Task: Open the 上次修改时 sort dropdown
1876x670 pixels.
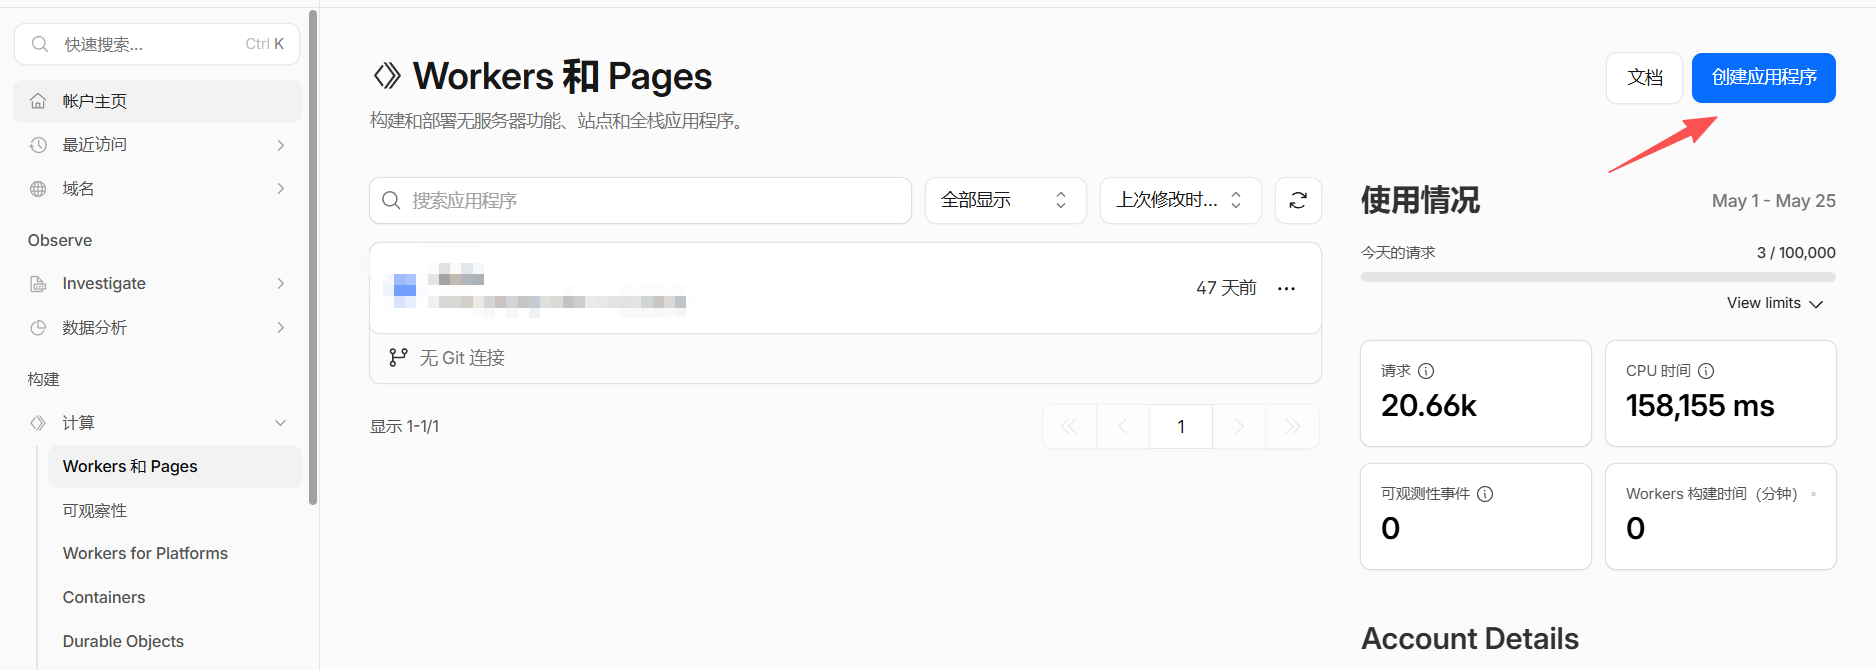Action: coord(1180,201)
